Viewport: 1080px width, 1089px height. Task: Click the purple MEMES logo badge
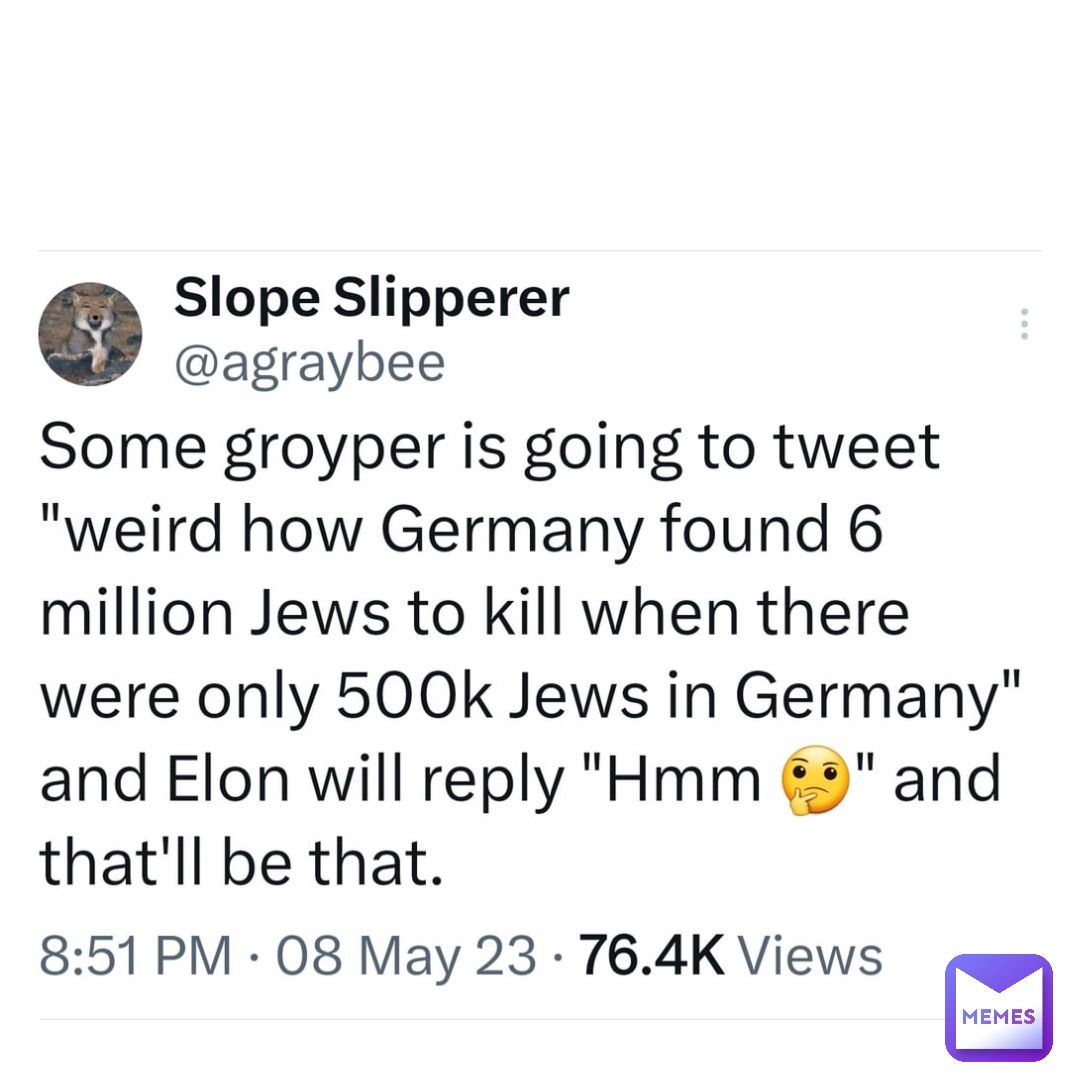point(997,1007)
